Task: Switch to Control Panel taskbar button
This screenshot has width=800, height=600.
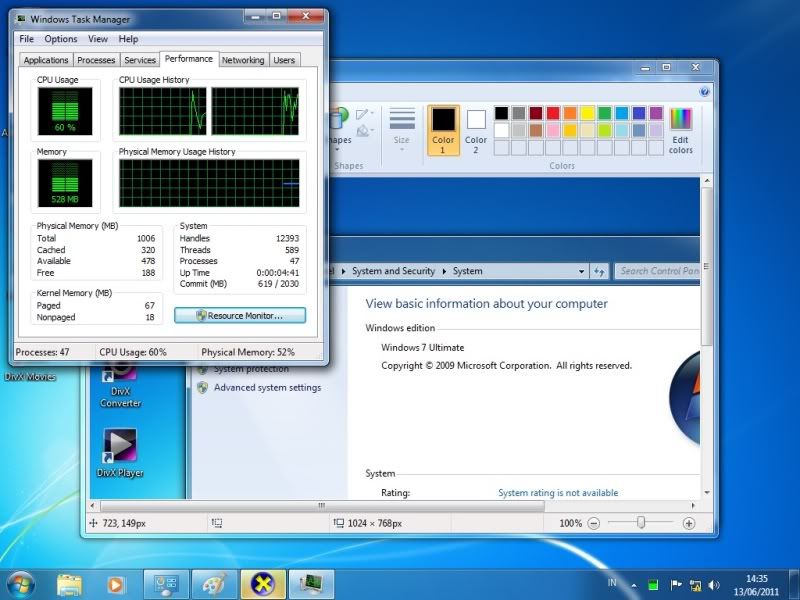Action: pyautogui.click(x=166, y=585)
